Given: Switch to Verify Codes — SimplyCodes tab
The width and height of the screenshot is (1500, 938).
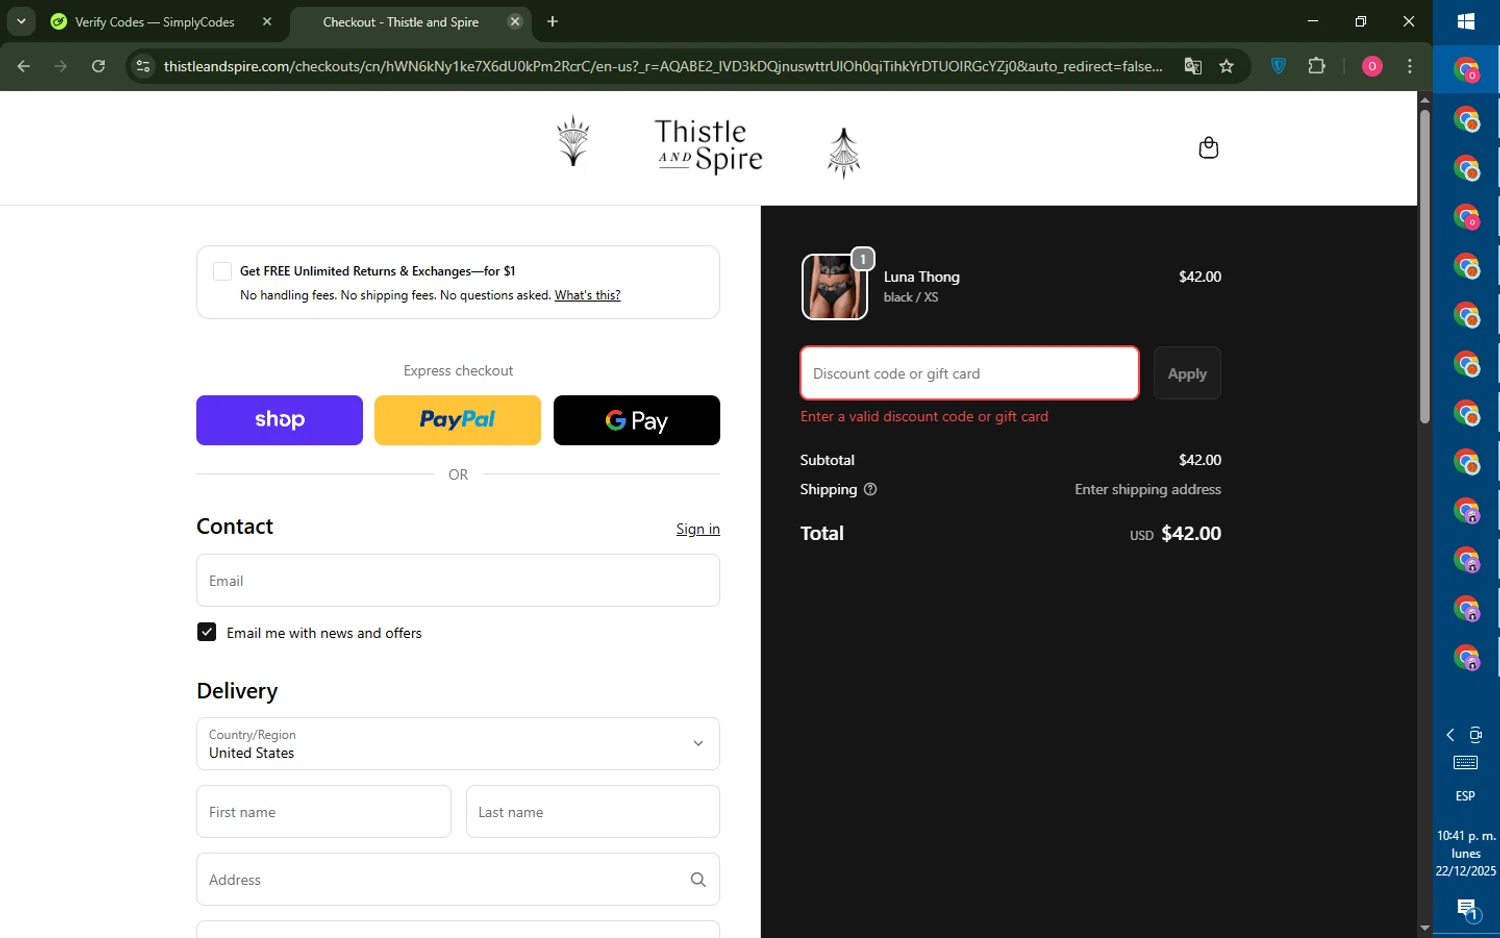Looking at the screenshot, I should tap(155, 22).
